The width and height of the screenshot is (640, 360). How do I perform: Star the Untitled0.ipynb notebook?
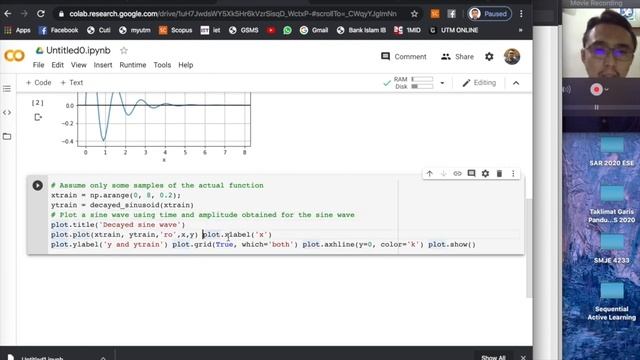124,51
